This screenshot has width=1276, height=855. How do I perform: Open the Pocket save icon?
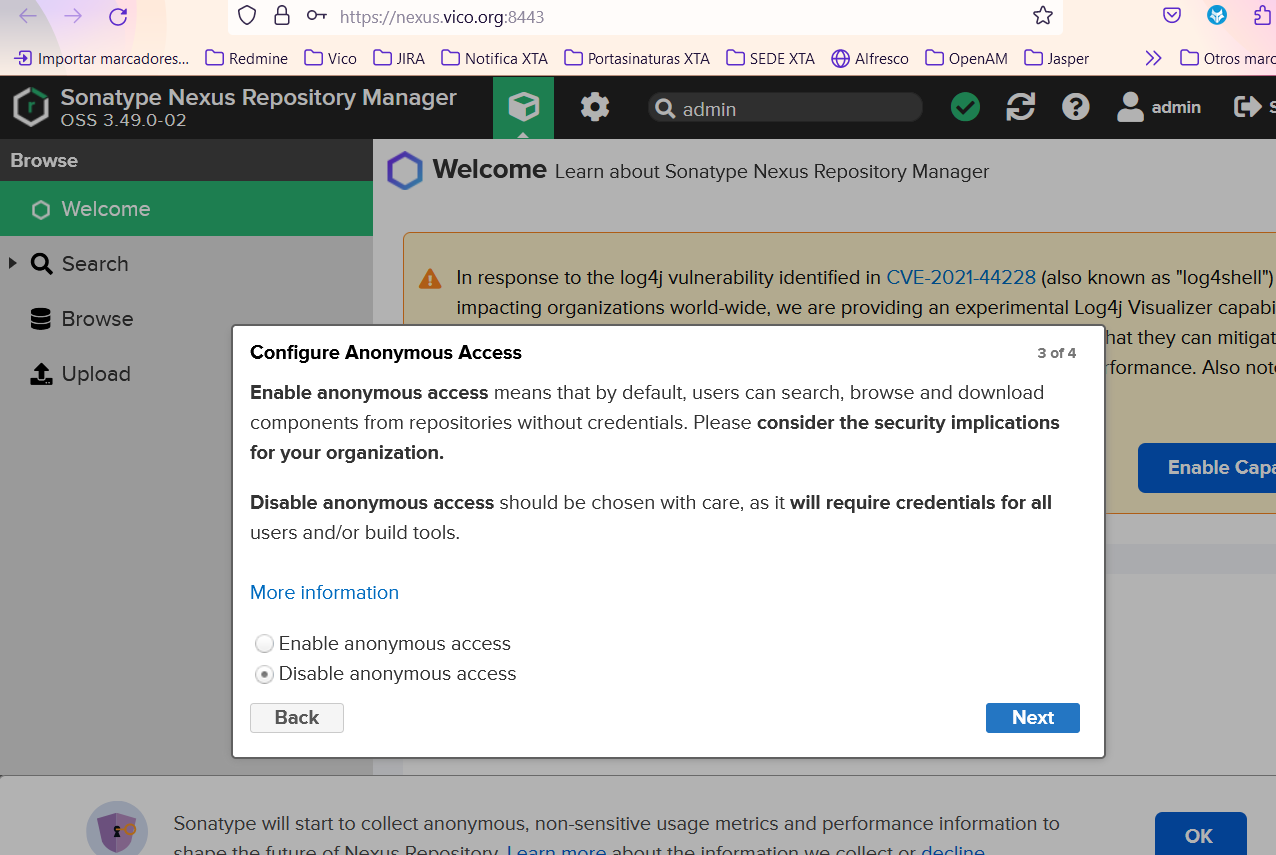[1172, 16]
